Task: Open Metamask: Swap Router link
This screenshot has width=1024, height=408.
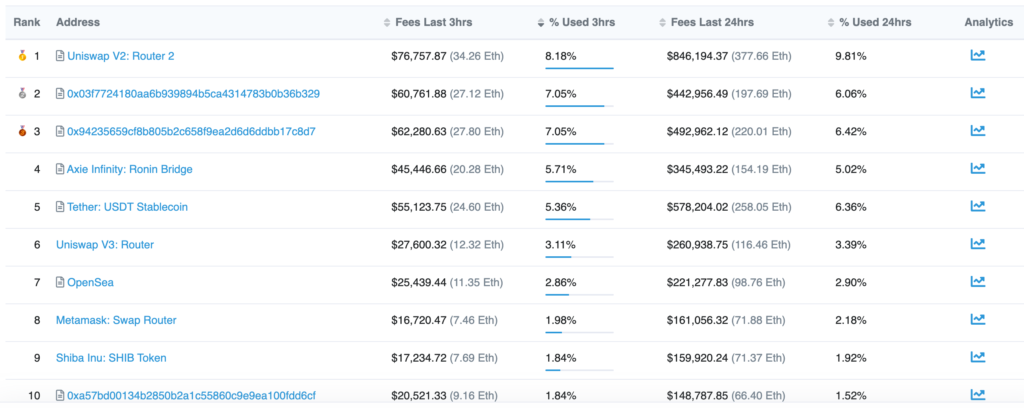Action: tap(116, 321)
